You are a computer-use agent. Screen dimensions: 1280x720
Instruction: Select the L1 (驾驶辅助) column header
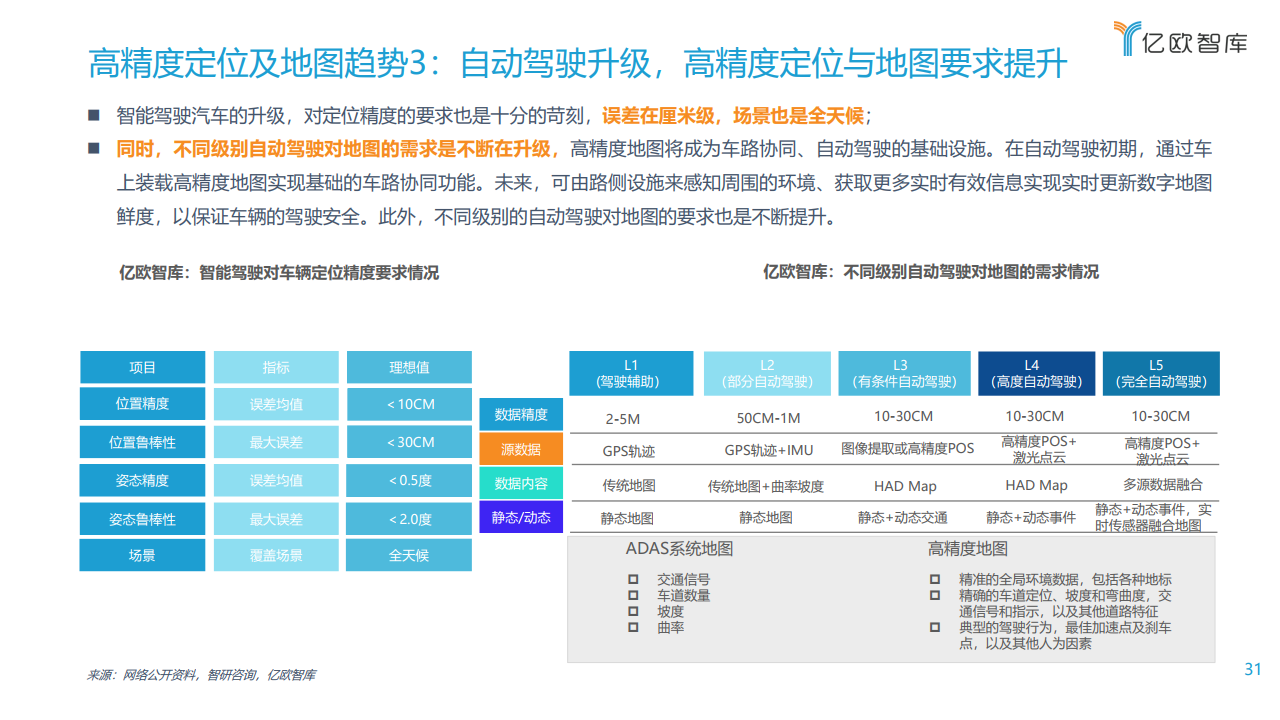point(631,373)
